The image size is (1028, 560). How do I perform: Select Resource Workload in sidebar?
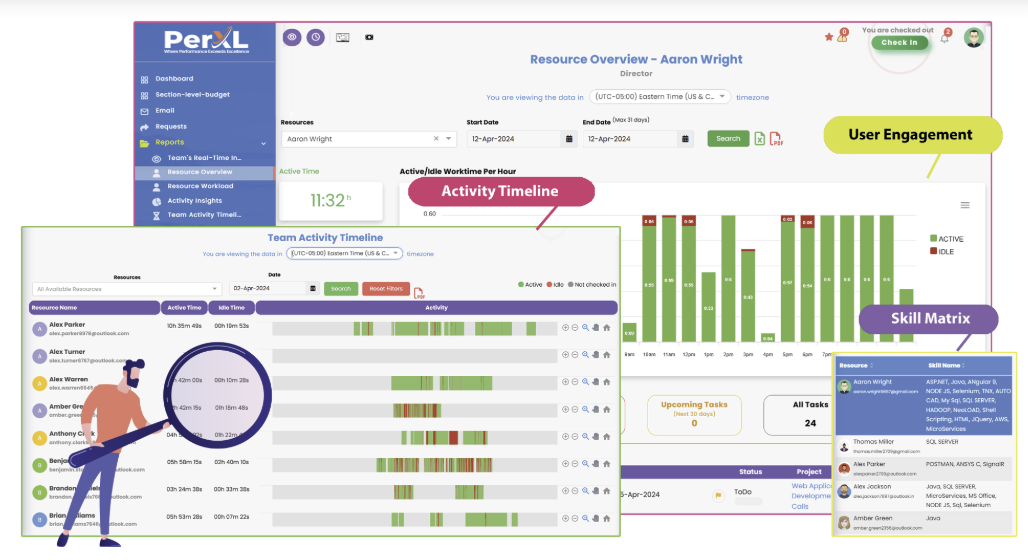200,186
